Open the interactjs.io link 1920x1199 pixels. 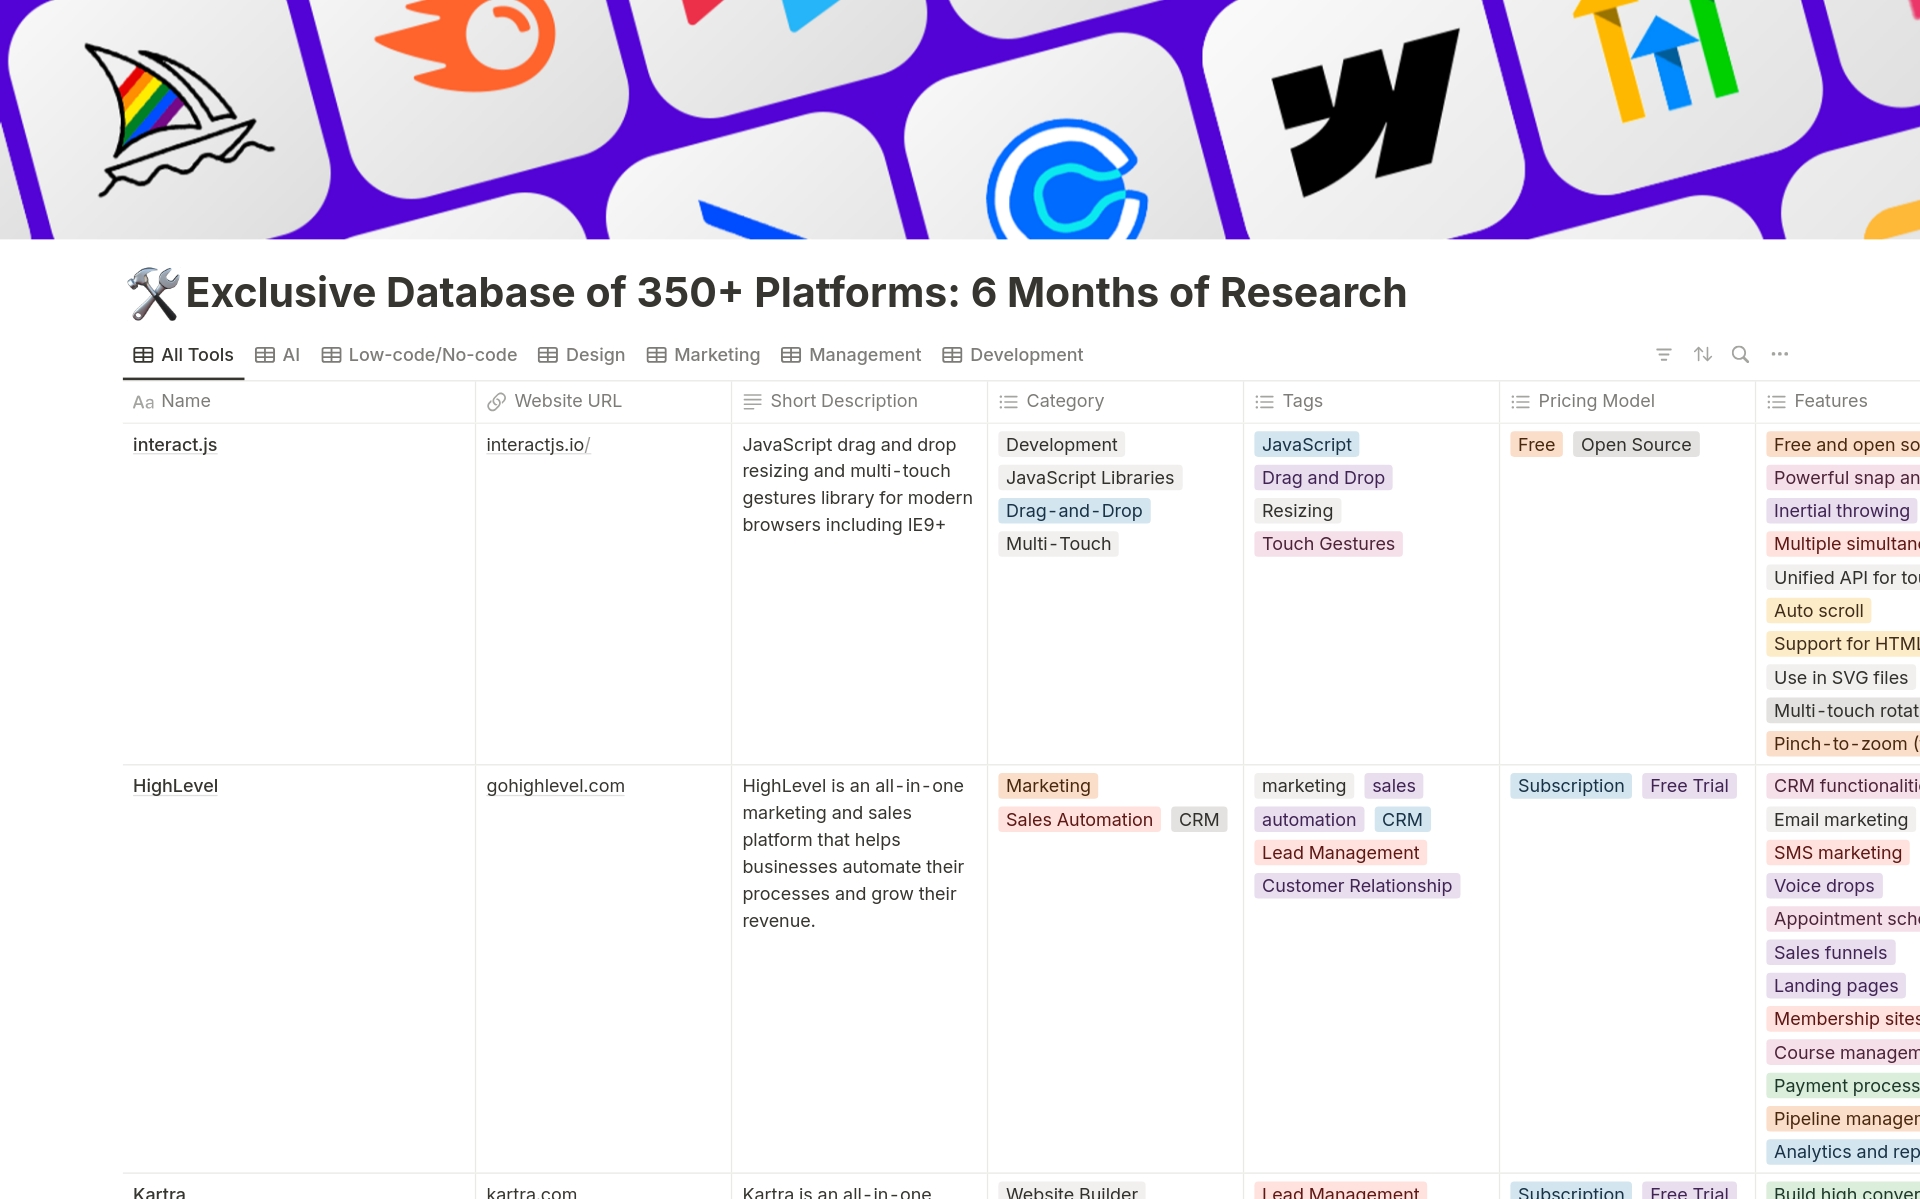(x=538, y=445)
